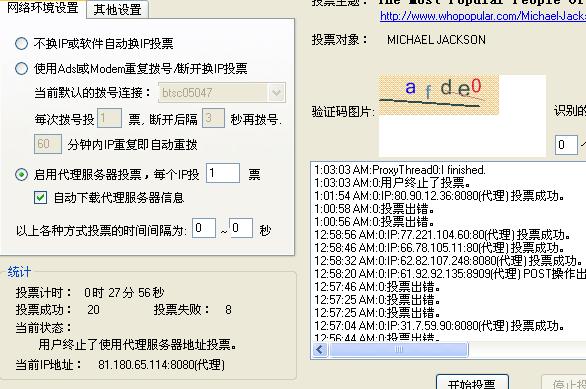Viewport: 586px width, 389px height.
Task: Click status text 用户终止了使用代理服务器地址投票
Action: pyautogui.click(x=138, y=344)
